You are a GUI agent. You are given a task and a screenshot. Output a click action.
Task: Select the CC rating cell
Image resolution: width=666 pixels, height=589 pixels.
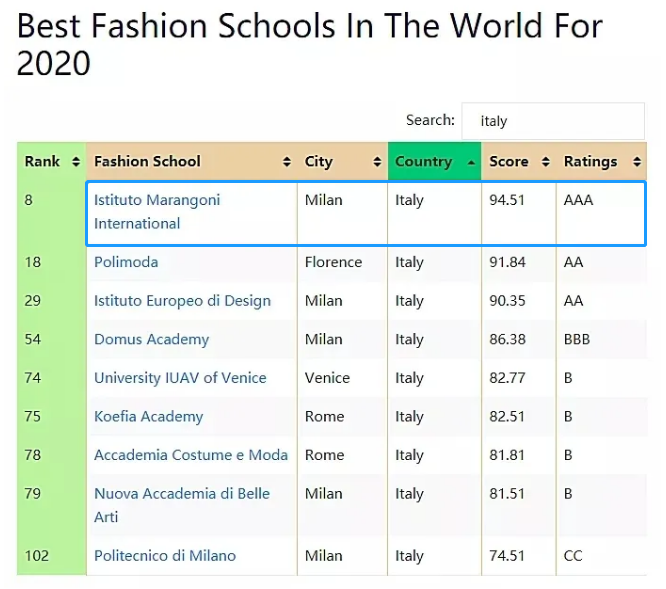click(x=601, y=555)
